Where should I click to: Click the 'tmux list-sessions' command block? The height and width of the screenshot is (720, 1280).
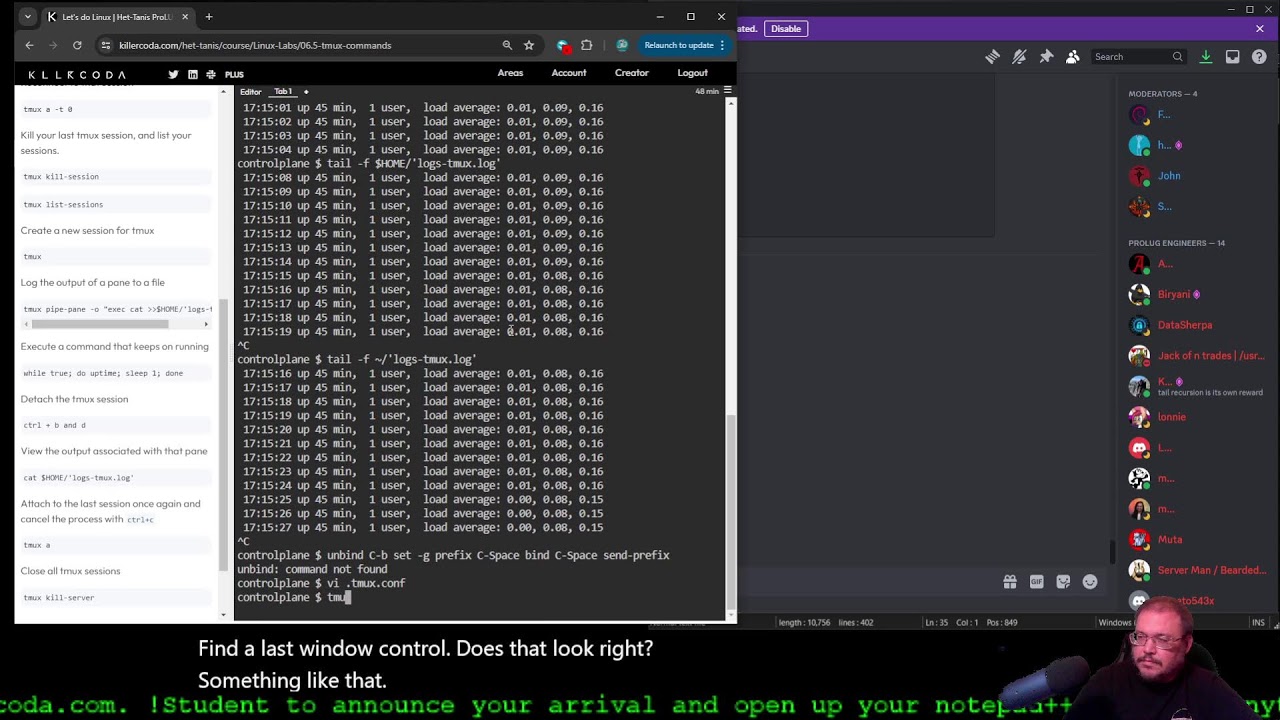116,204
